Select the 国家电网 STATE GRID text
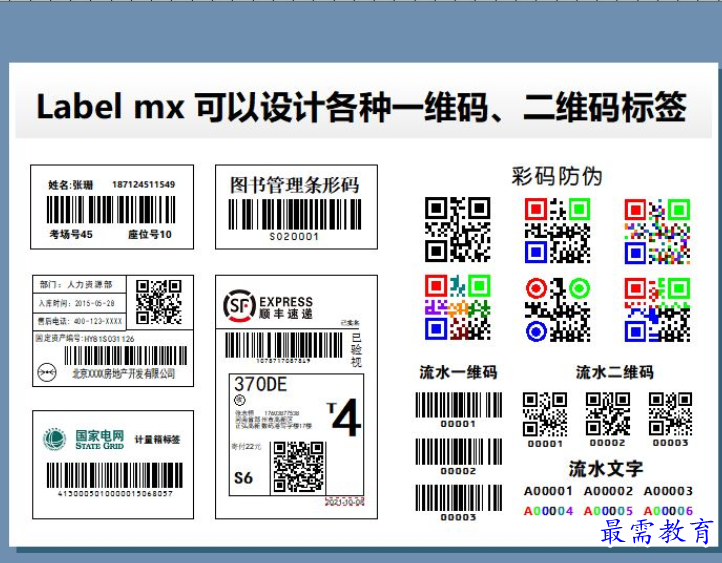Image resolution: width=722 pixels, height=563 pixels. coord(99,440)
